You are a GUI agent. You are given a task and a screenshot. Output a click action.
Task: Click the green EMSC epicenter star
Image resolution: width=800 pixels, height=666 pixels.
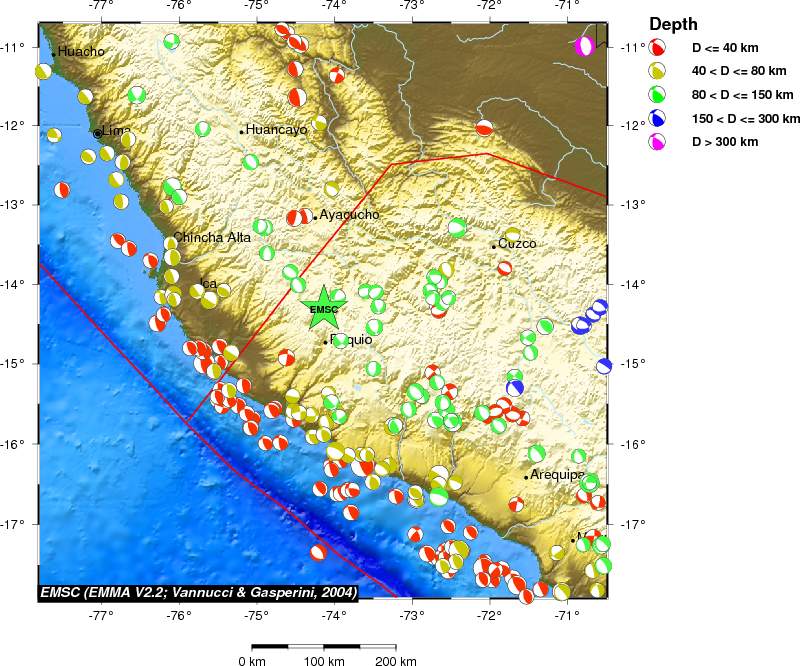coord(323,306)
